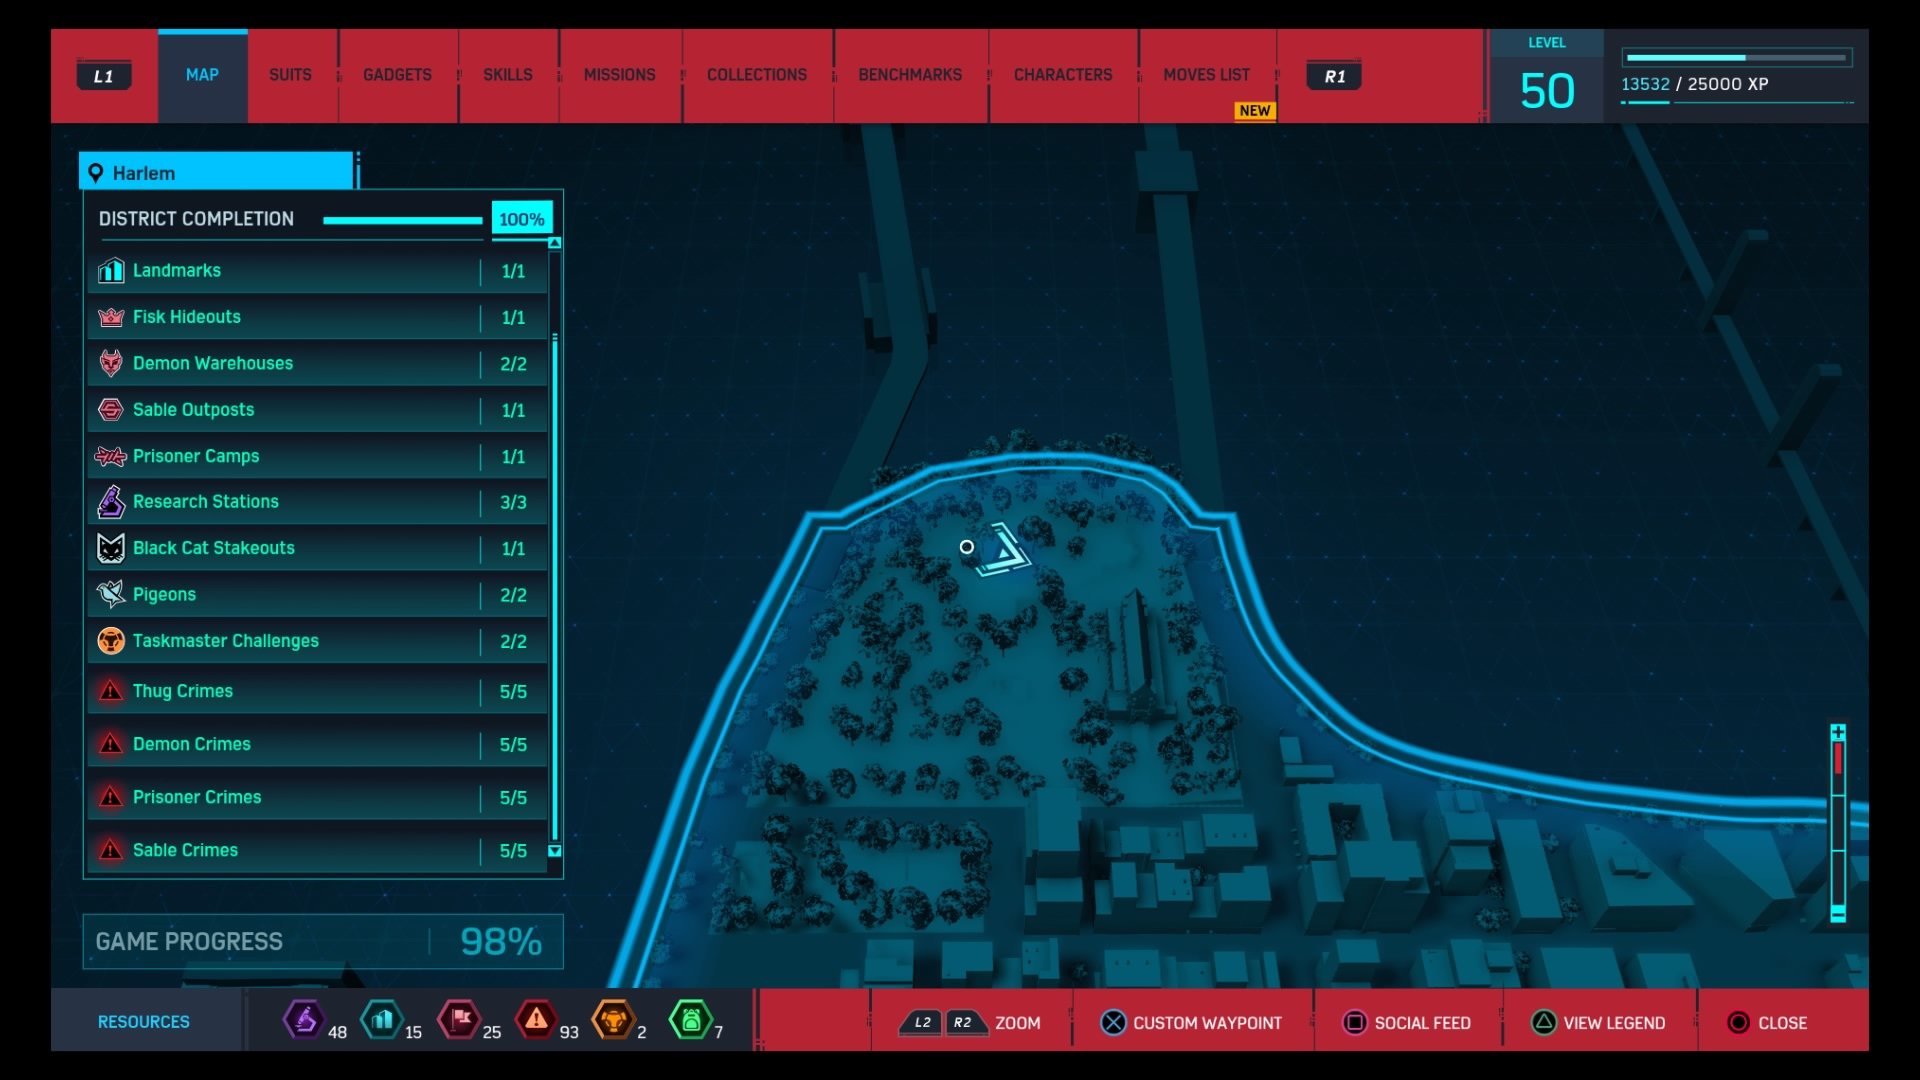Screen dimensions: 1920x1080
Task: Switch to the SUITS tab
Action: [x=290, y=74]
